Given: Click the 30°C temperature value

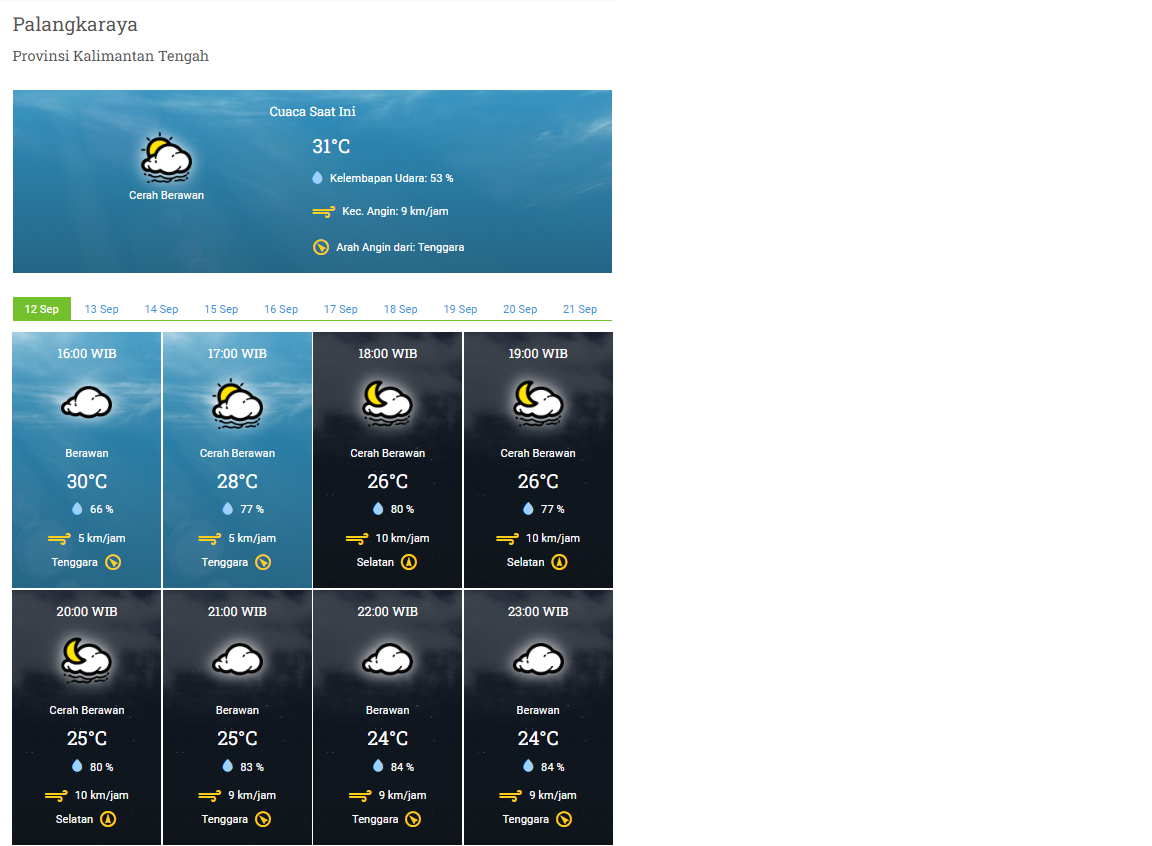Looking at the screenshot, I should tap(87, 482).
